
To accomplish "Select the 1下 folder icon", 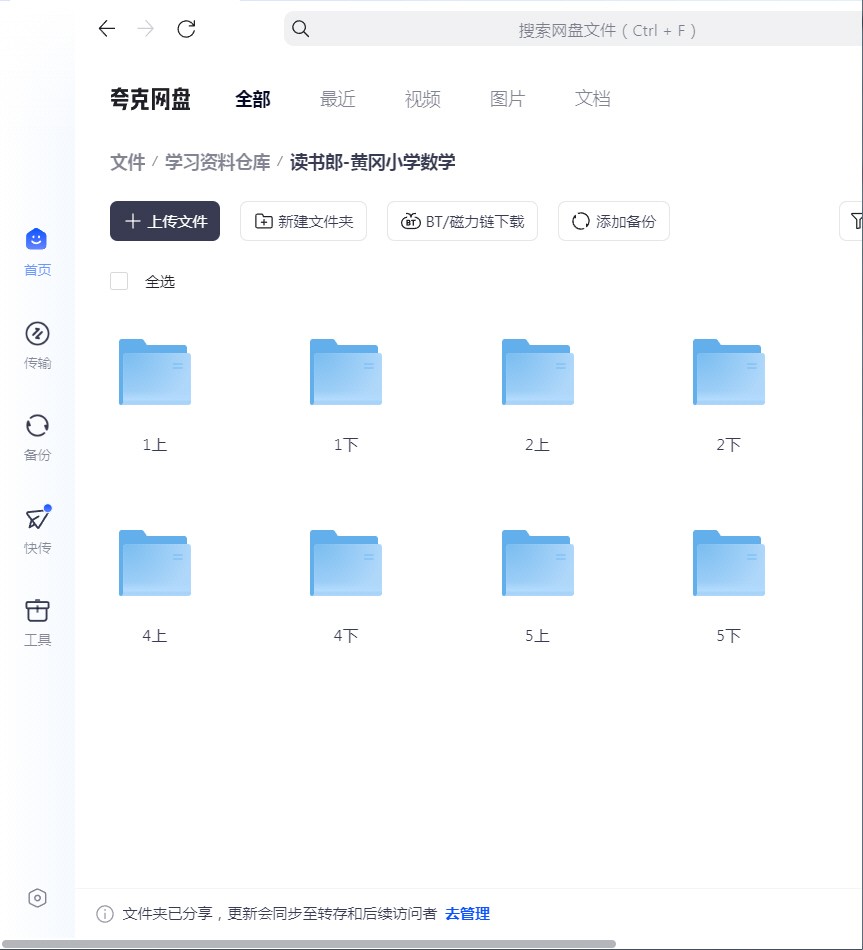I will [x=346, y=371].
